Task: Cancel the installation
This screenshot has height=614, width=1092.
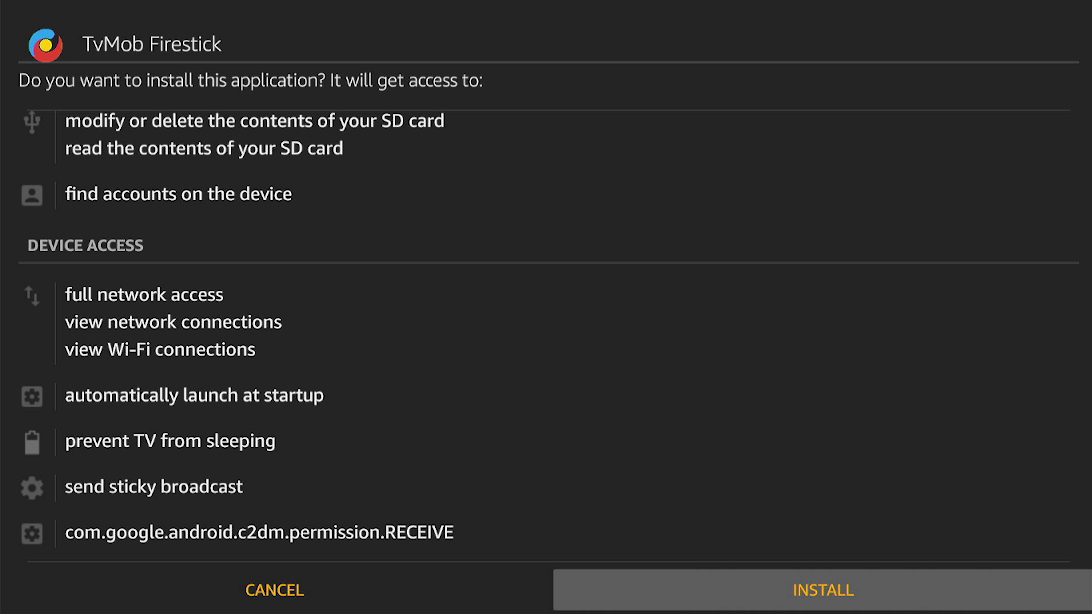Action: click(274, 590)
